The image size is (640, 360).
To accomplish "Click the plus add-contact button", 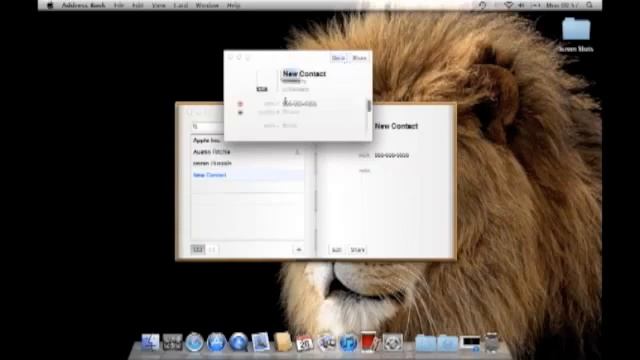I will click(298, 249).
